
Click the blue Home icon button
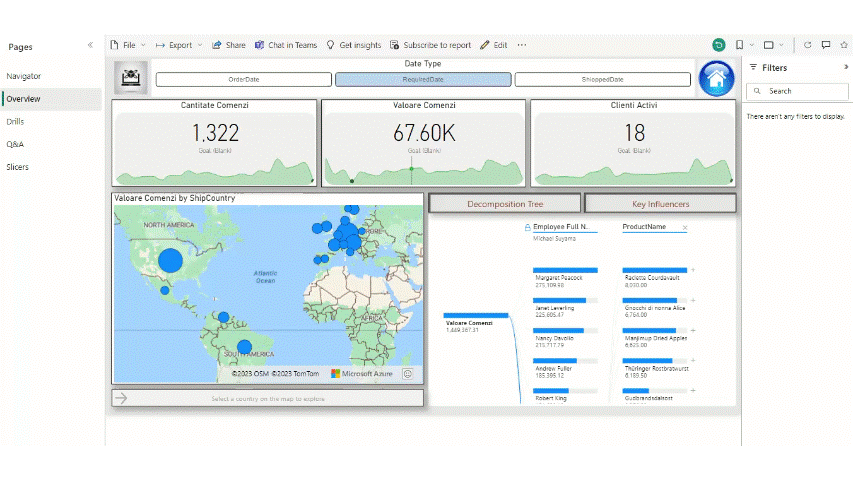click(x=716, y=78)
